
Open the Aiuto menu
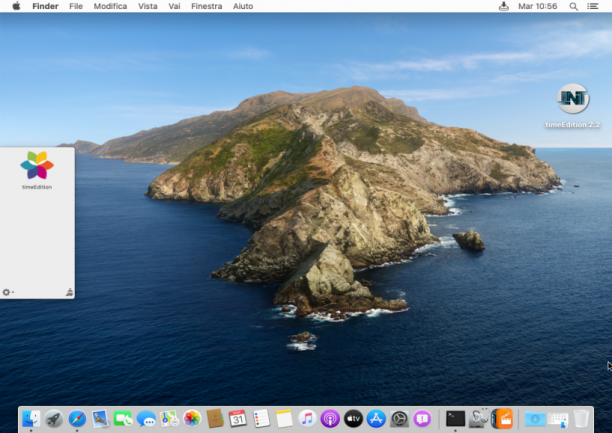pos(243,6)
